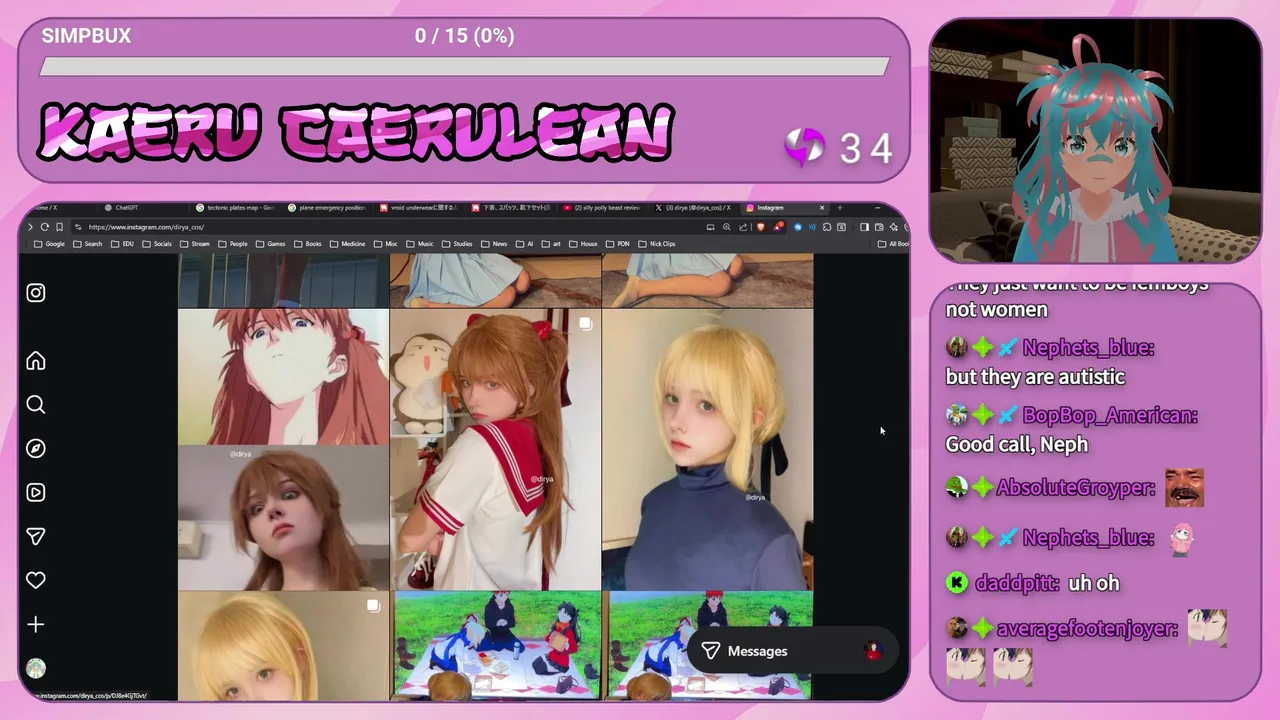Open the House bookmark folder
This screenshot has height=720, width=1280.
(x=583, y=243)
